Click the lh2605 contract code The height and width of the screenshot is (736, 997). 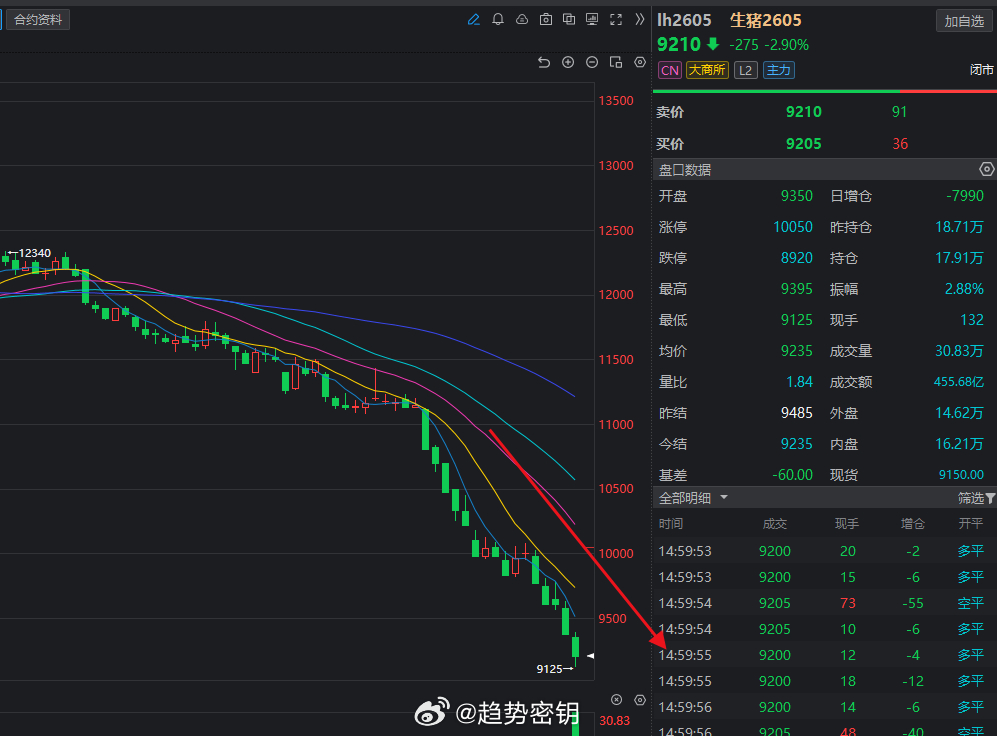click(684, 20)
